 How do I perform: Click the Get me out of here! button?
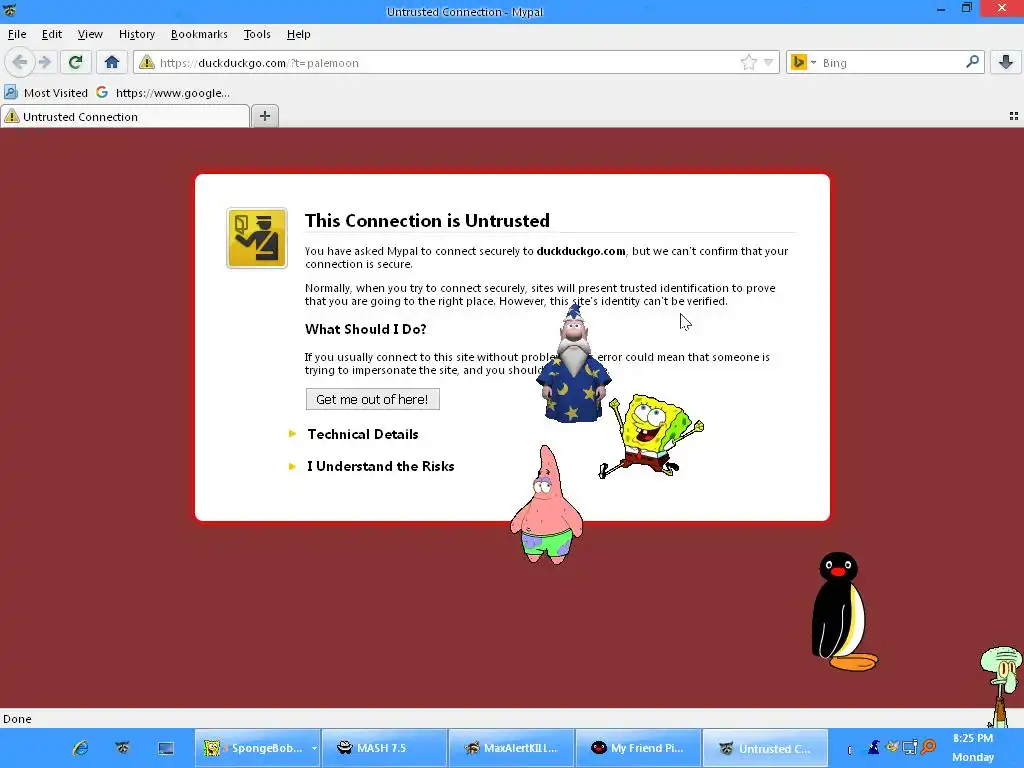click(x=372, y=399)
